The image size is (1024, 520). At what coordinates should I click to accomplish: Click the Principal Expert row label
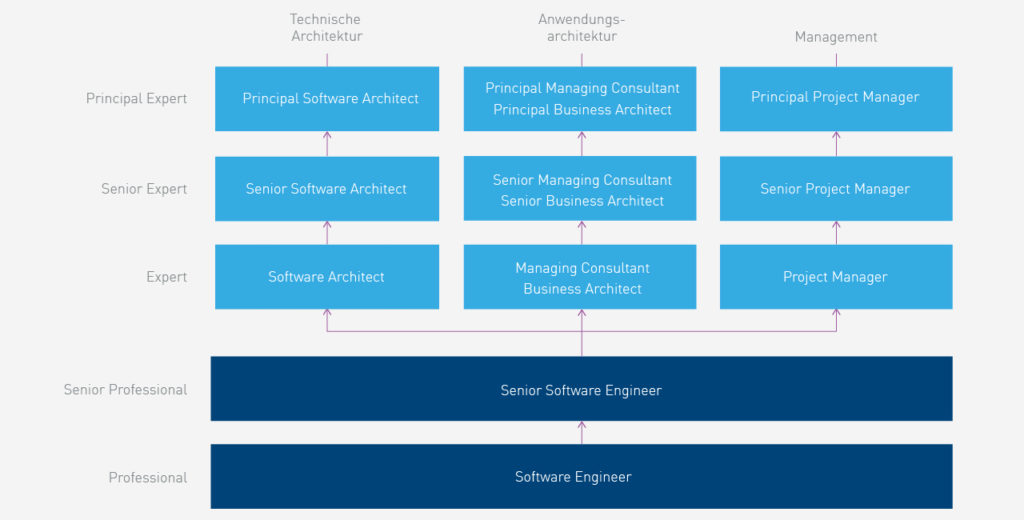[x=136, y=99]
